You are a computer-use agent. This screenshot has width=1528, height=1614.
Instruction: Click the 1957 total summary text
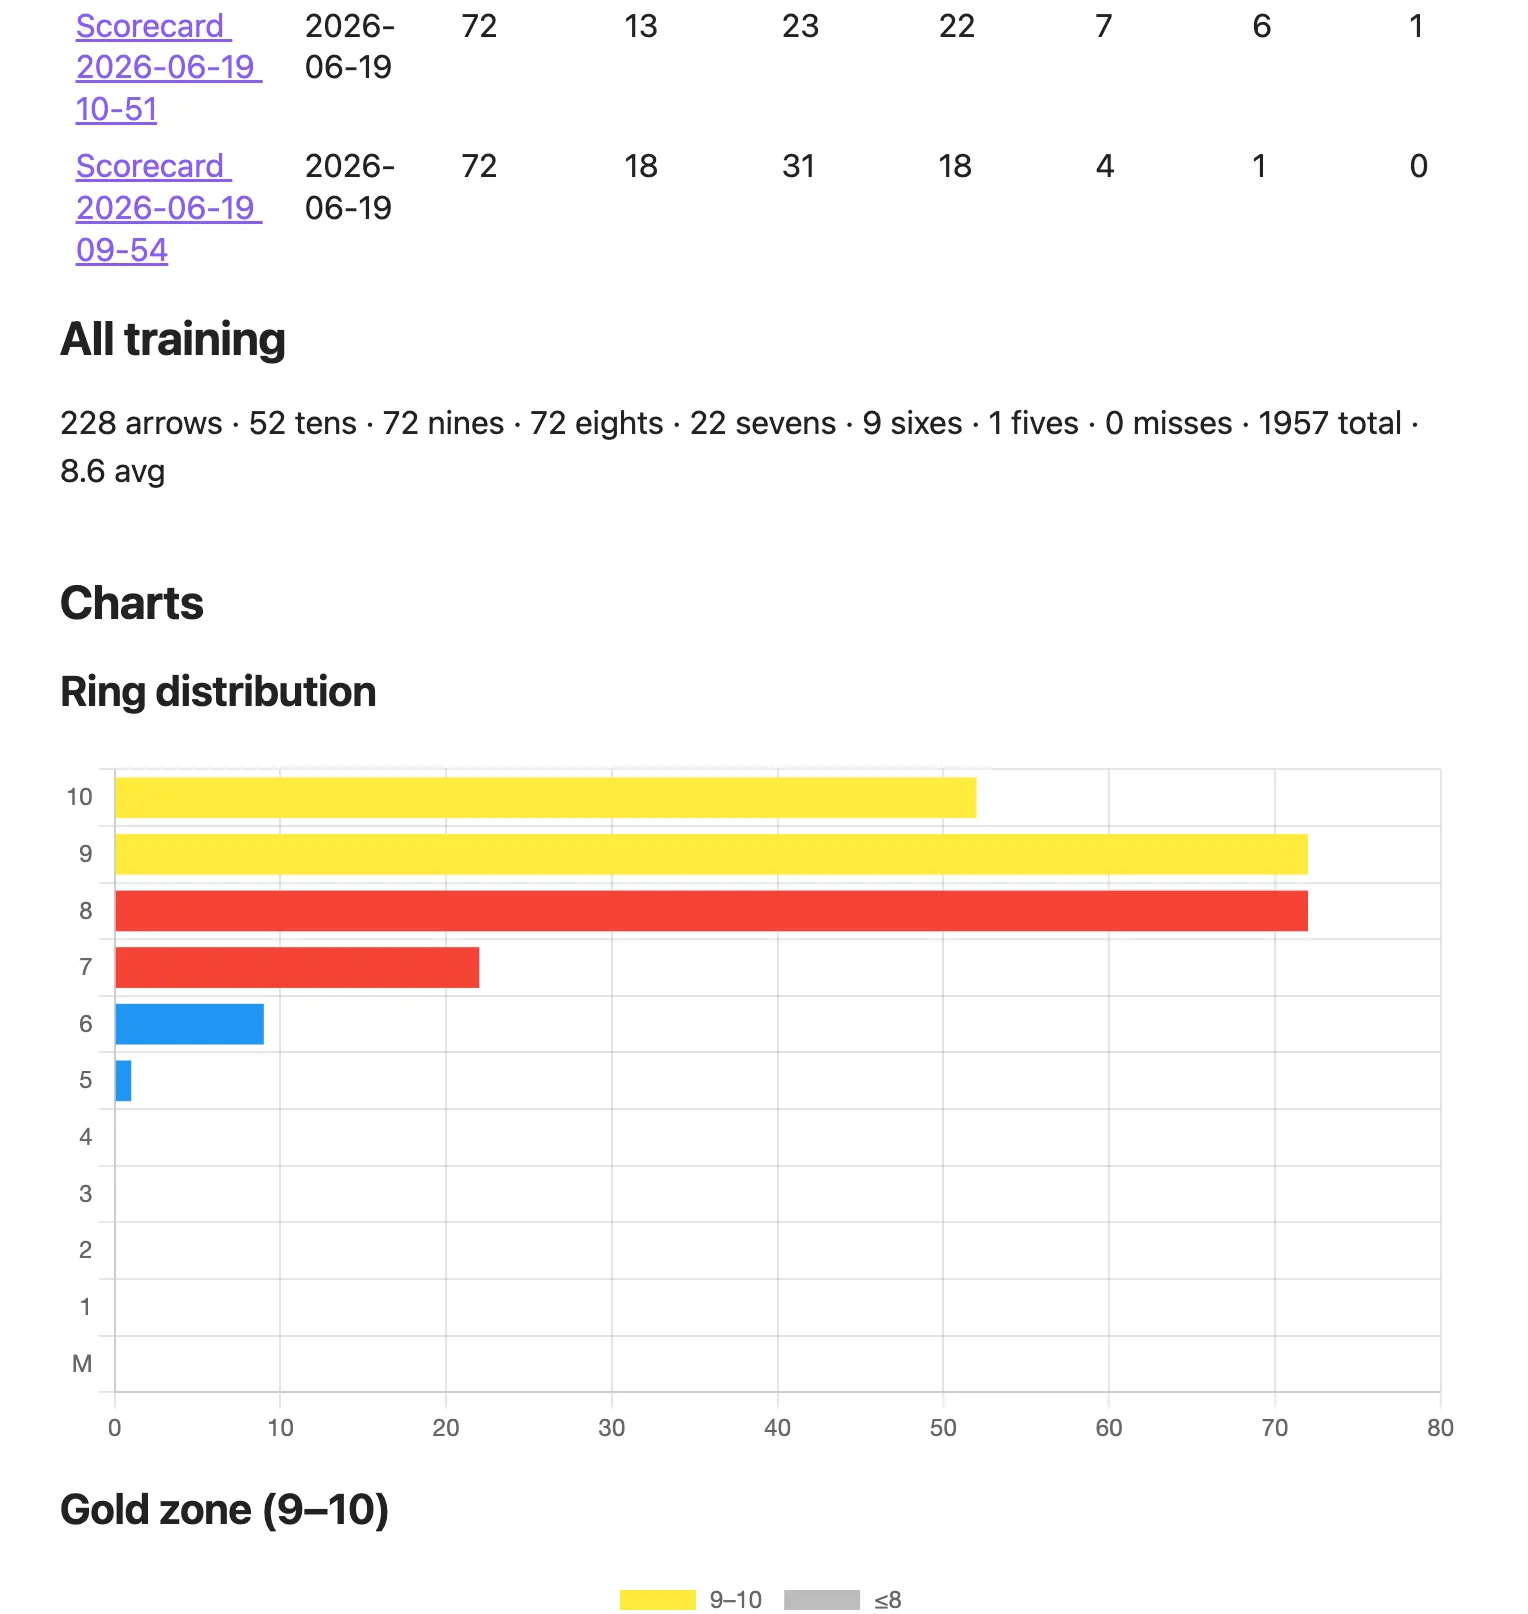tap(1330, 423)
